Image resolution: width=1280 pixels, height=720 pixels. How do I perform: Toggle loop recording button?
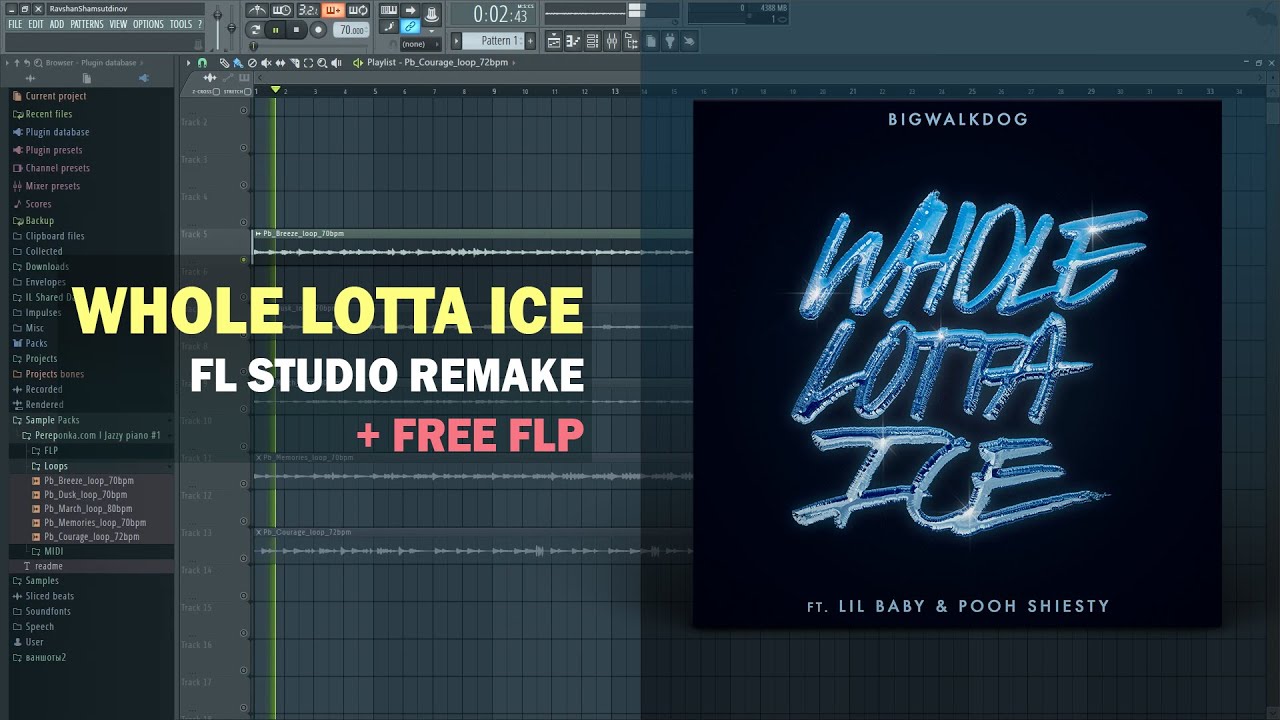pyautogui.click(x=358, y=10)
